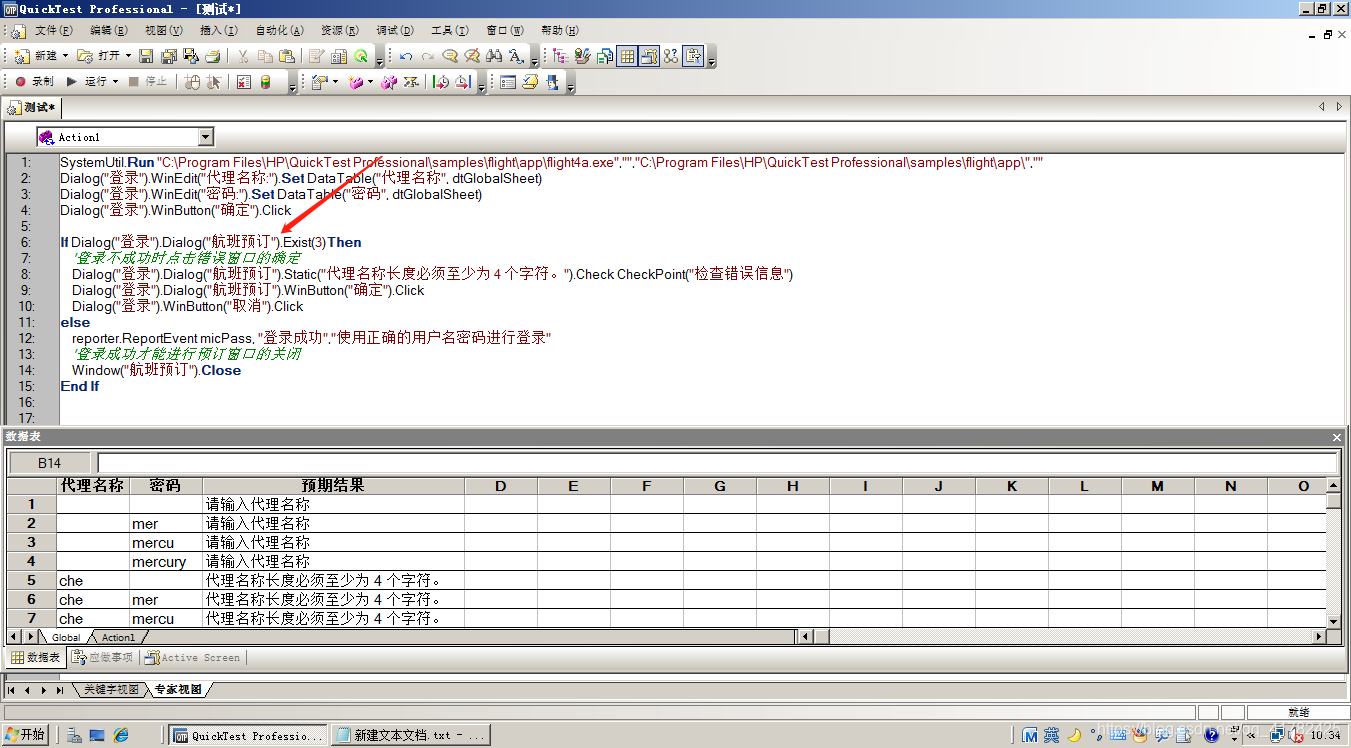Expand hidden system tray icons chevron
1351x748 pixels.
coord(1251,735)
